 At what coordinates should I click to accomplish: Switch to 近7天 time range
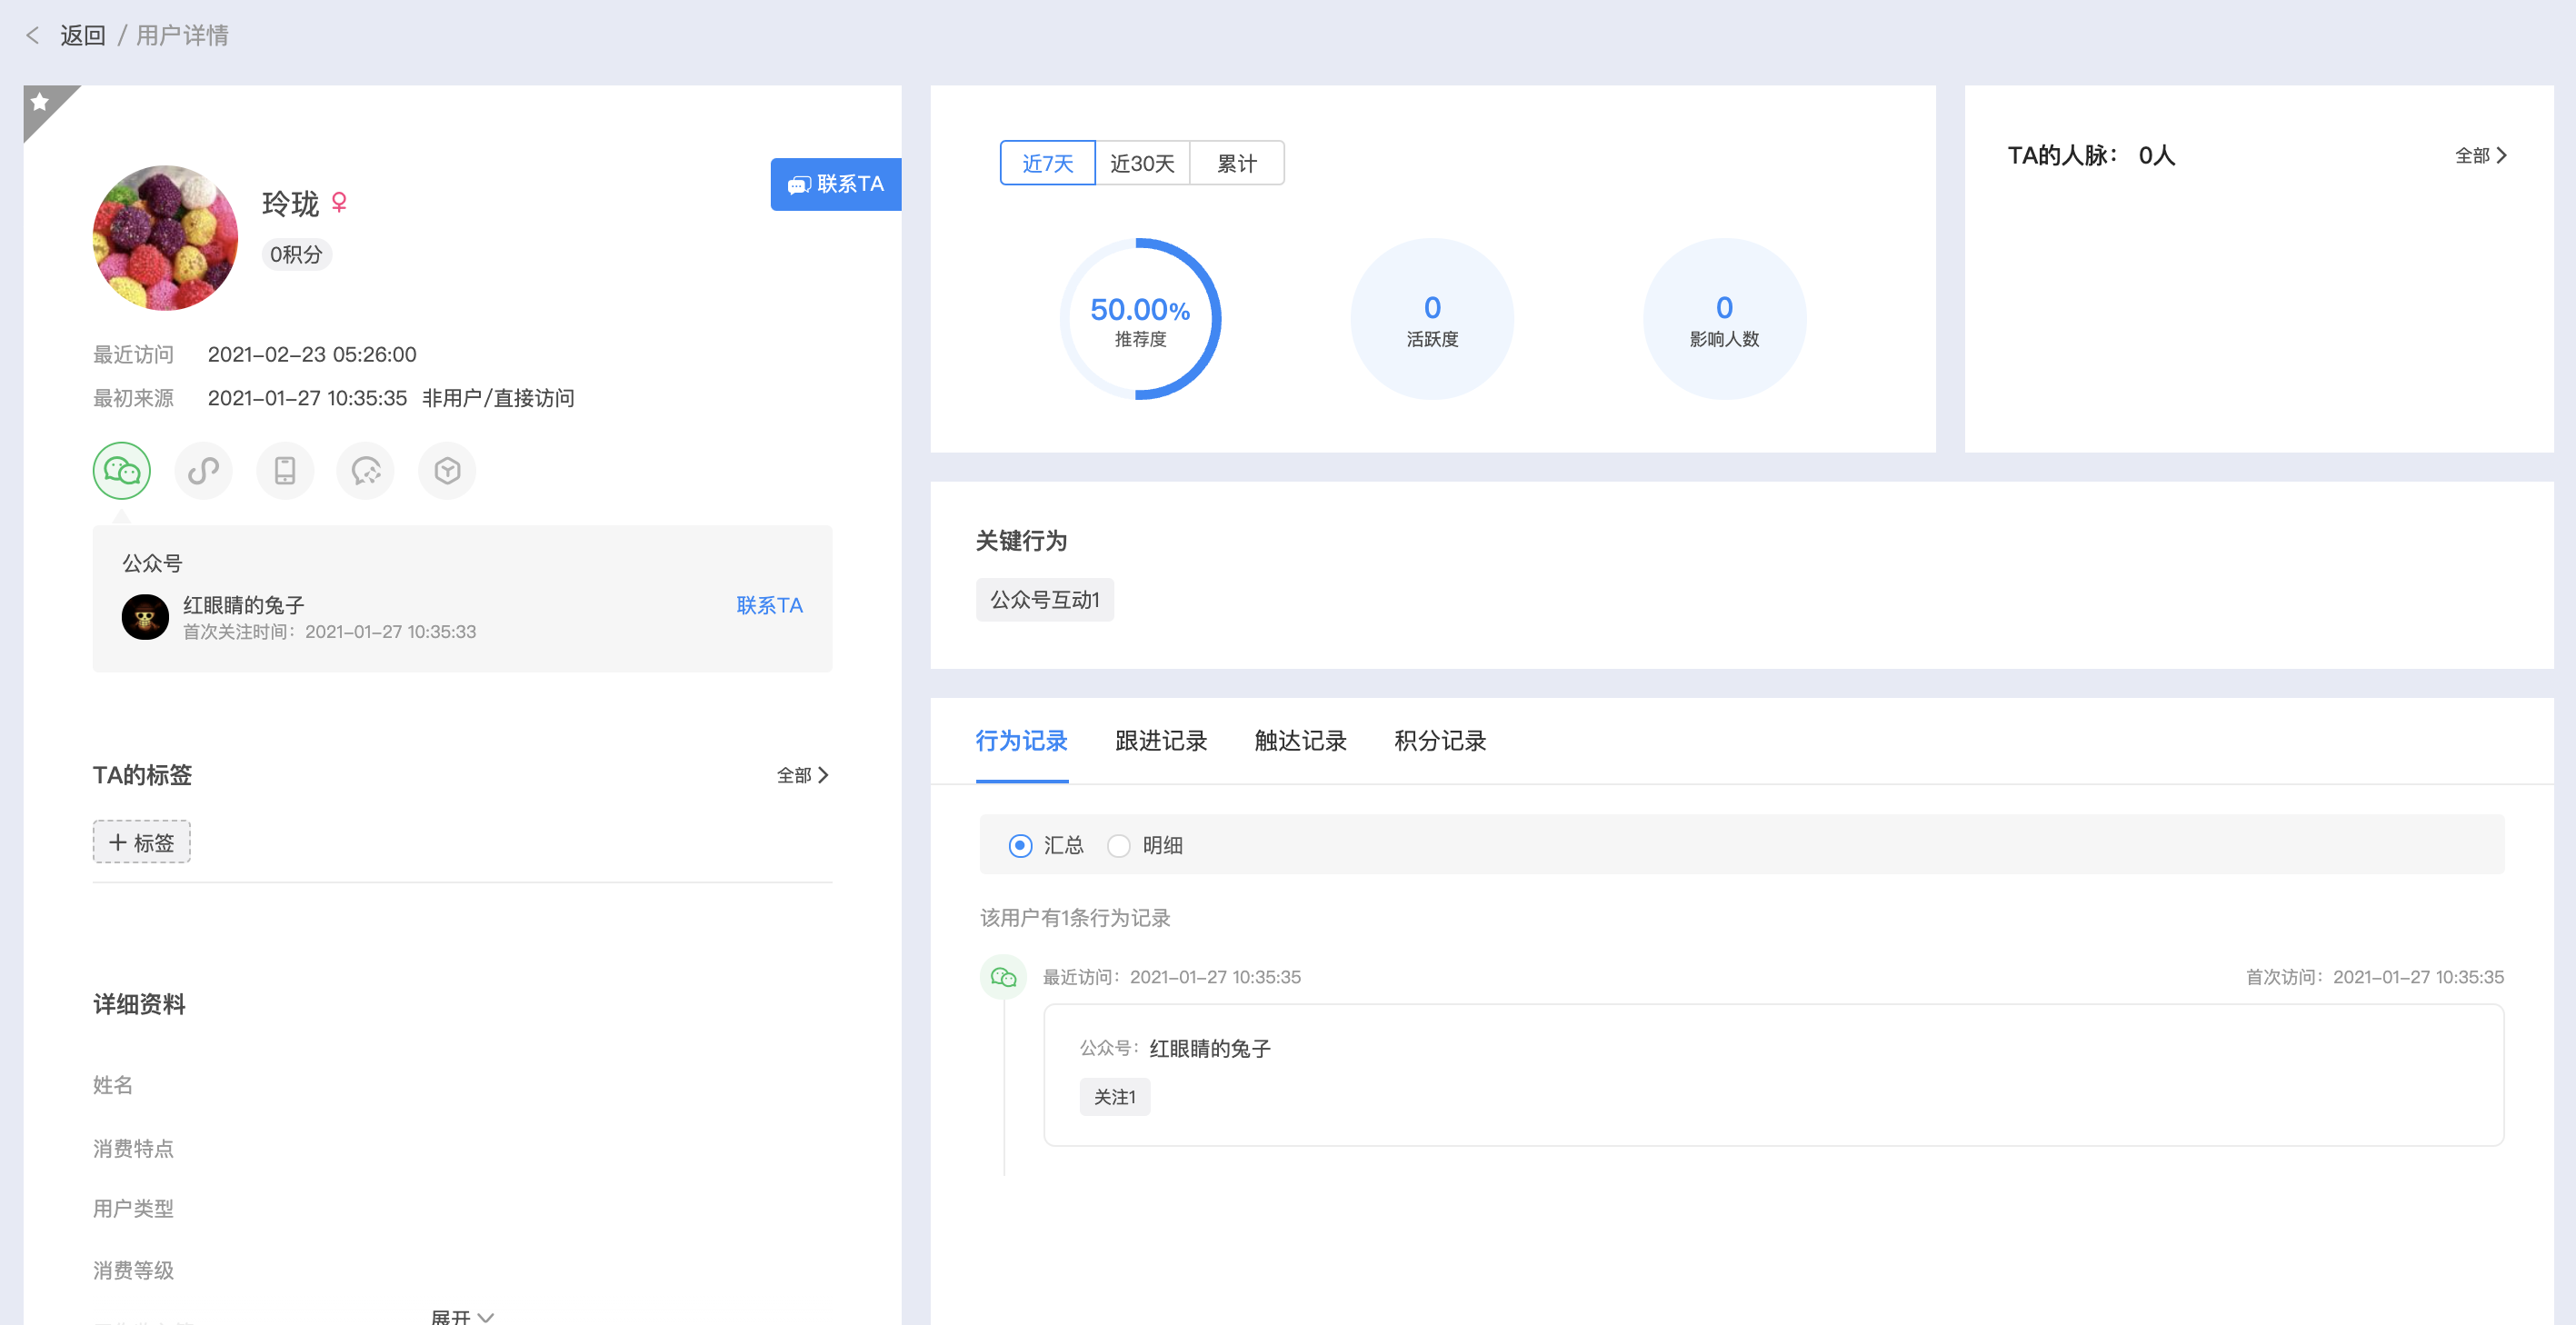[x=1047, y=163]
